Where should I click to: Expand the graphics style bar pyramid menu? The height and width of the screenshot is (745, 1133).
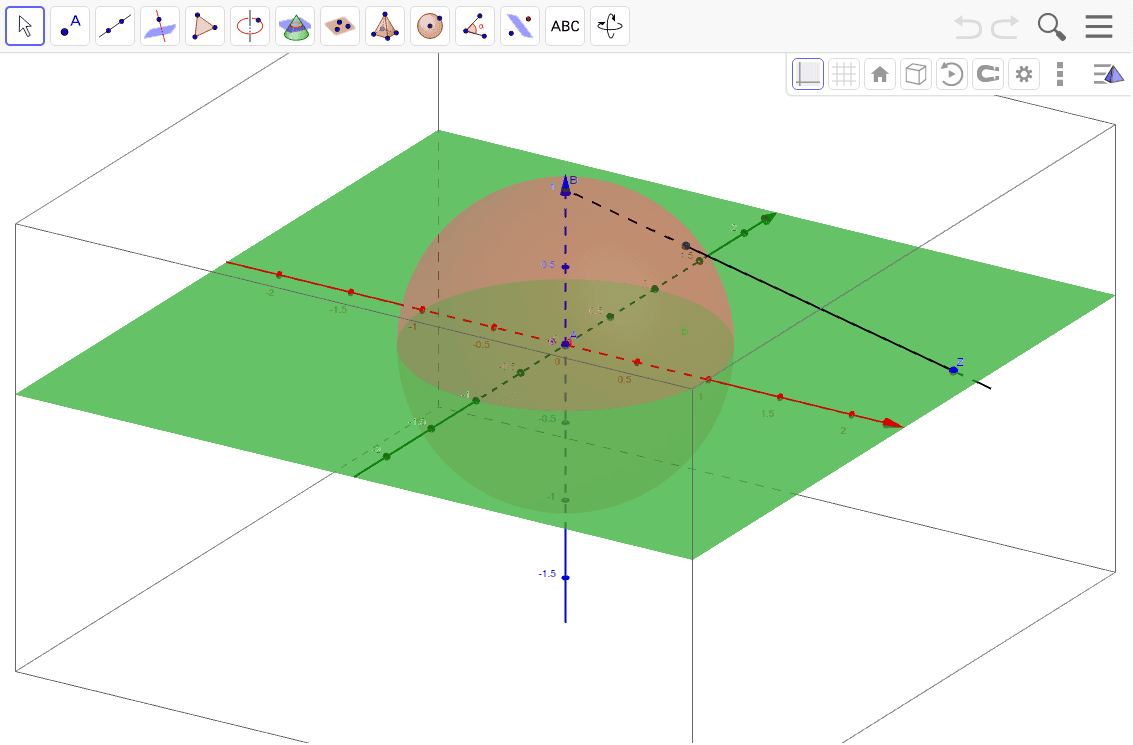pos(1109,73)
